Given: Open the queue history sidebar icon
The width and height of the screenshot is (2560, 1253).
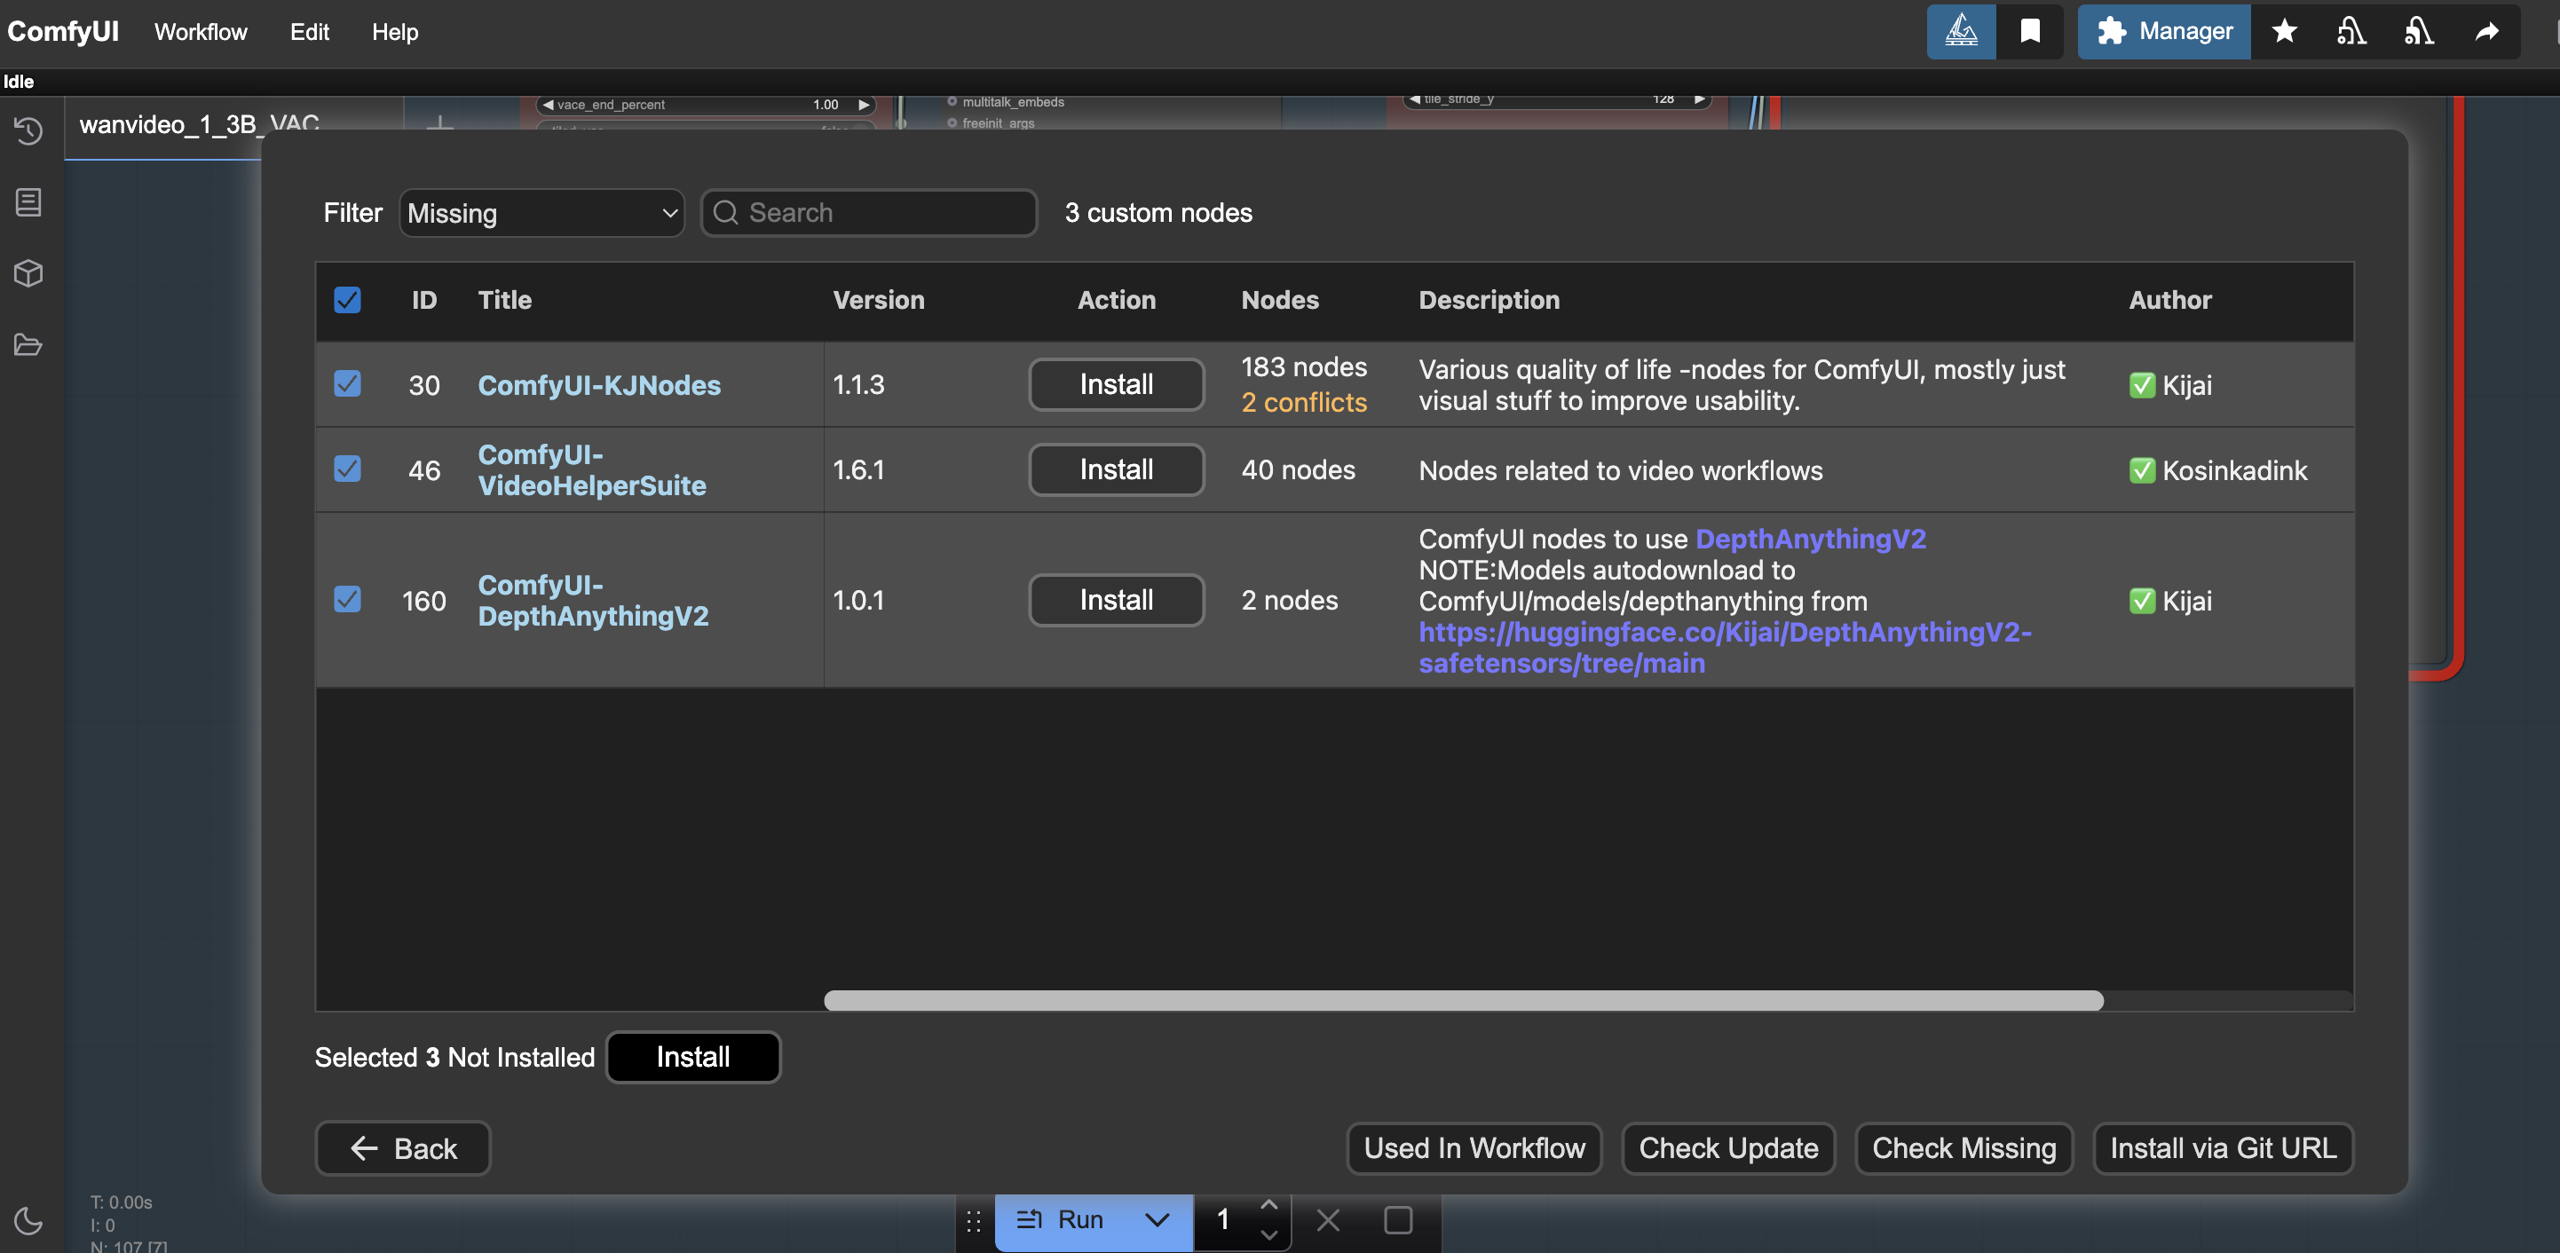Looking at the screenshot, I should pyautogui.click(x=28, y=131).
